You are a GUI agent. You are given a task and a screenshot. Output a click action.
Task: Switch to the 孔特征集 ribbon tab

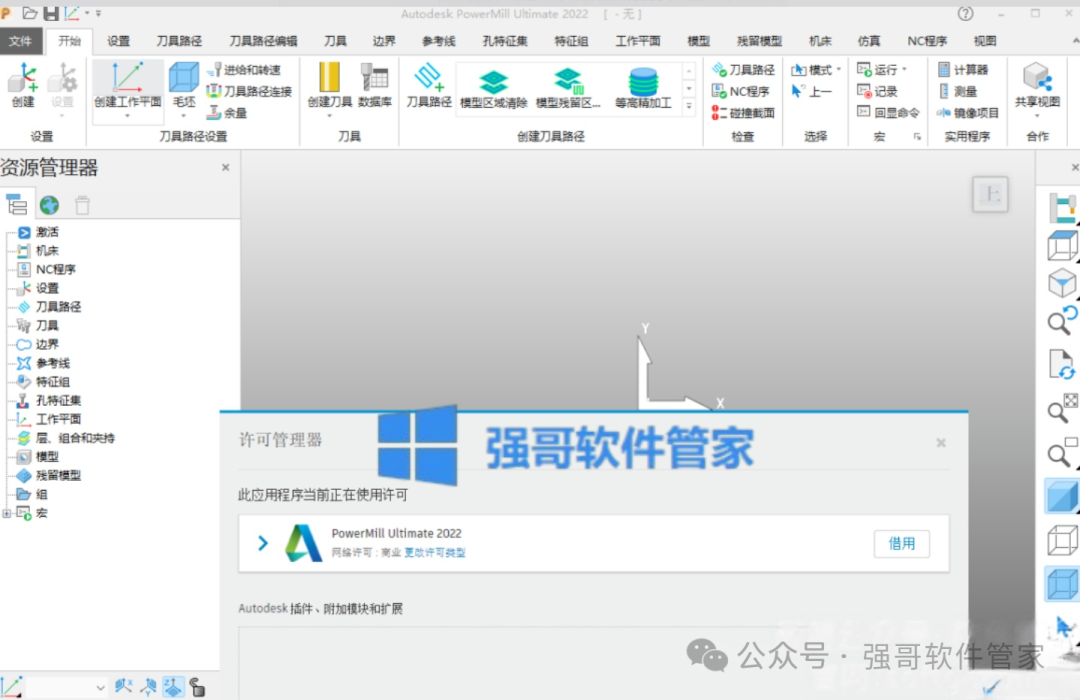[x=505, y=41]
